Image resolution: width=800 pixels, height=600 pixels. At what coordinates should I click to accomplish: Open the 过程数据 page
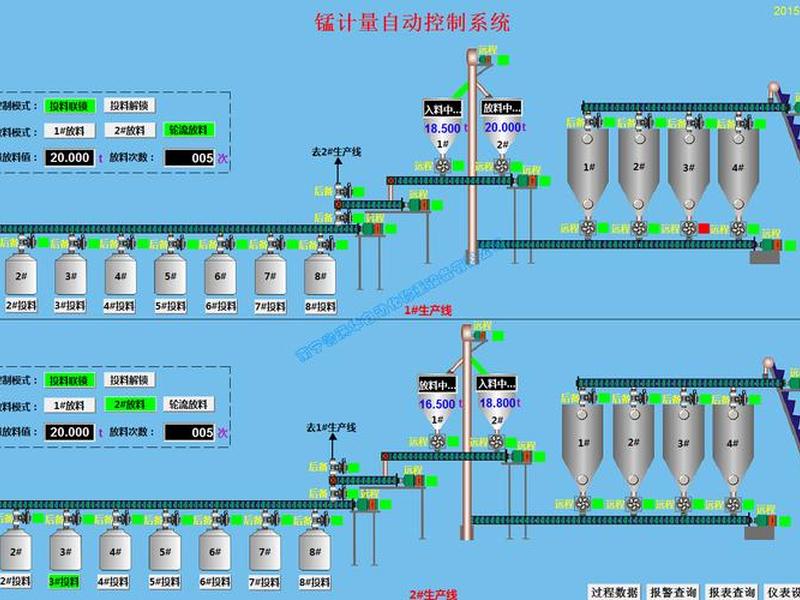[x=614, y=592]
